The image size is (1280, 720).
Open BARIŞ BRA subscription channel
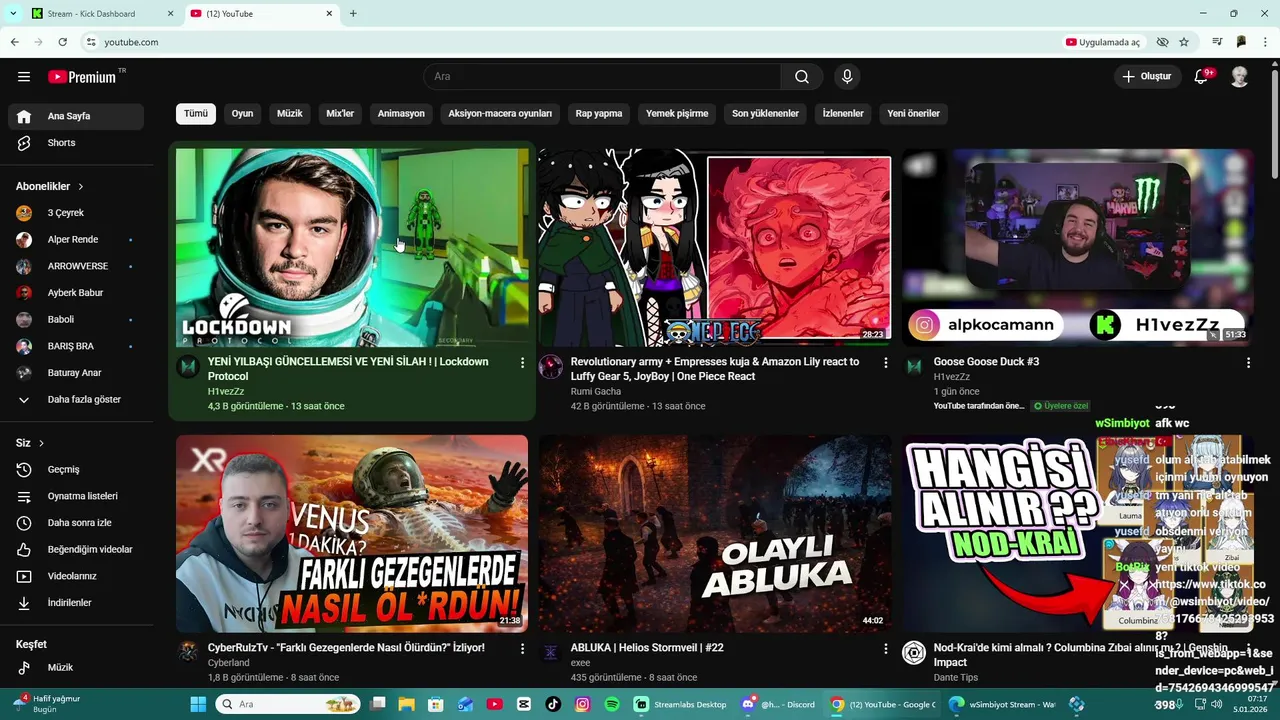pos(76,346)
